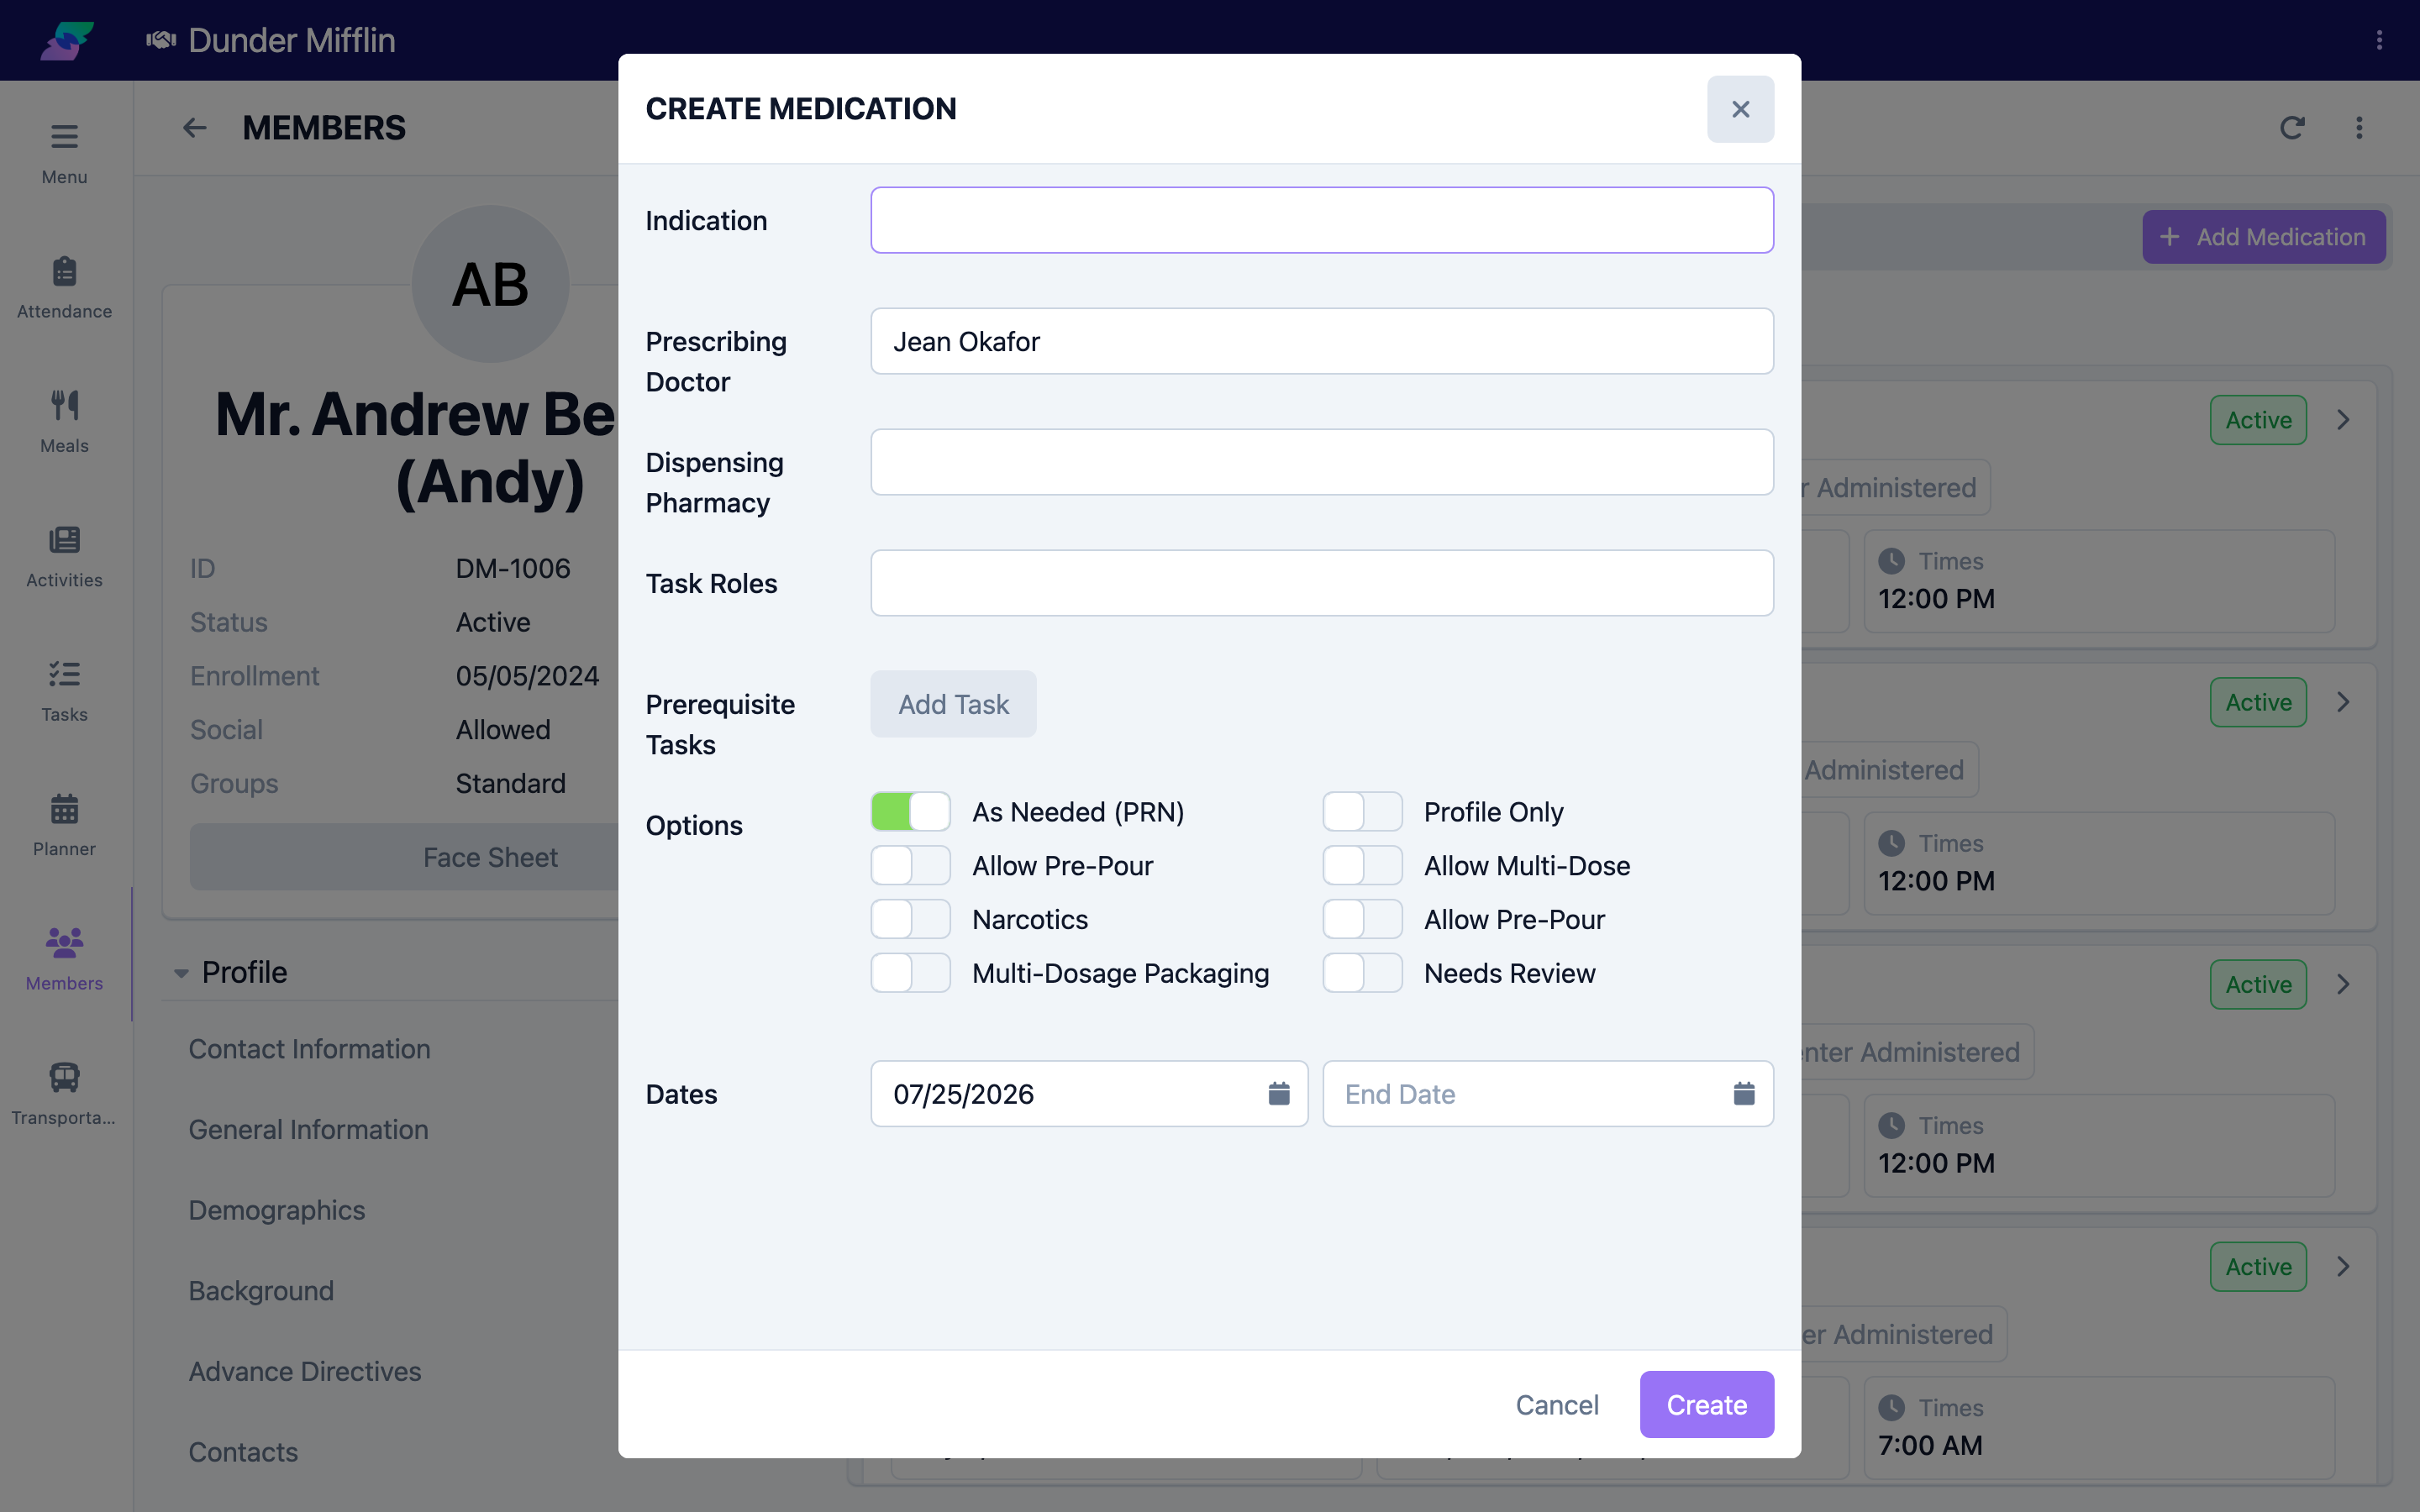
Task: Open Contact Information profile item
Action: tap(309, 1049)
